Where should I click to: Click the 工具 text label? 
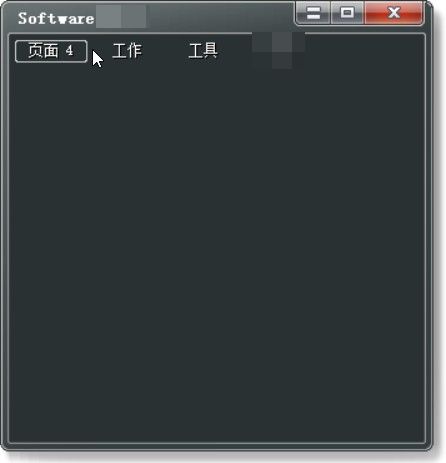pos(203,51)
